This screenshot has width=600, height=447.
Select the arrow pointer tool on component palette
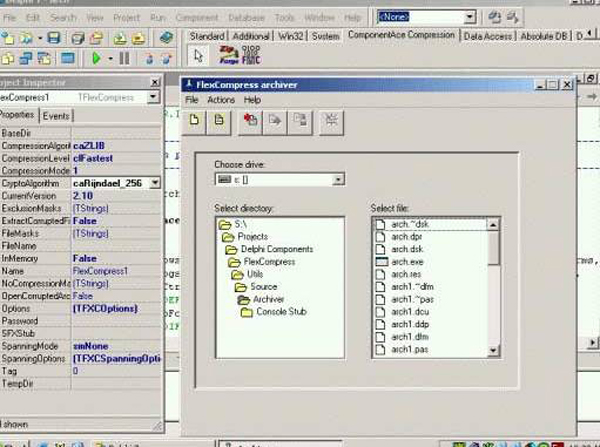click(199, 57)
